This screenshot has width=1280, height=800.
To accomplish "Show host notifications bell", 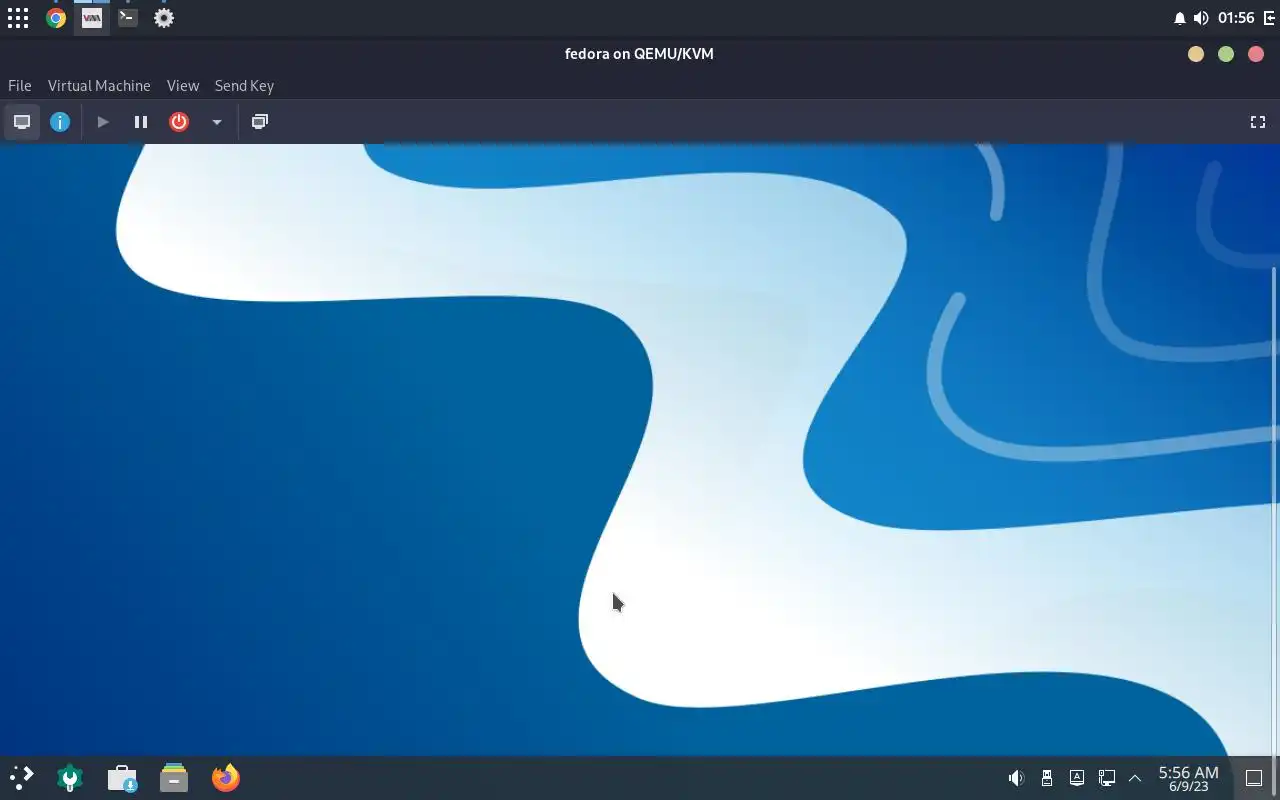I will click(1179, 18).
